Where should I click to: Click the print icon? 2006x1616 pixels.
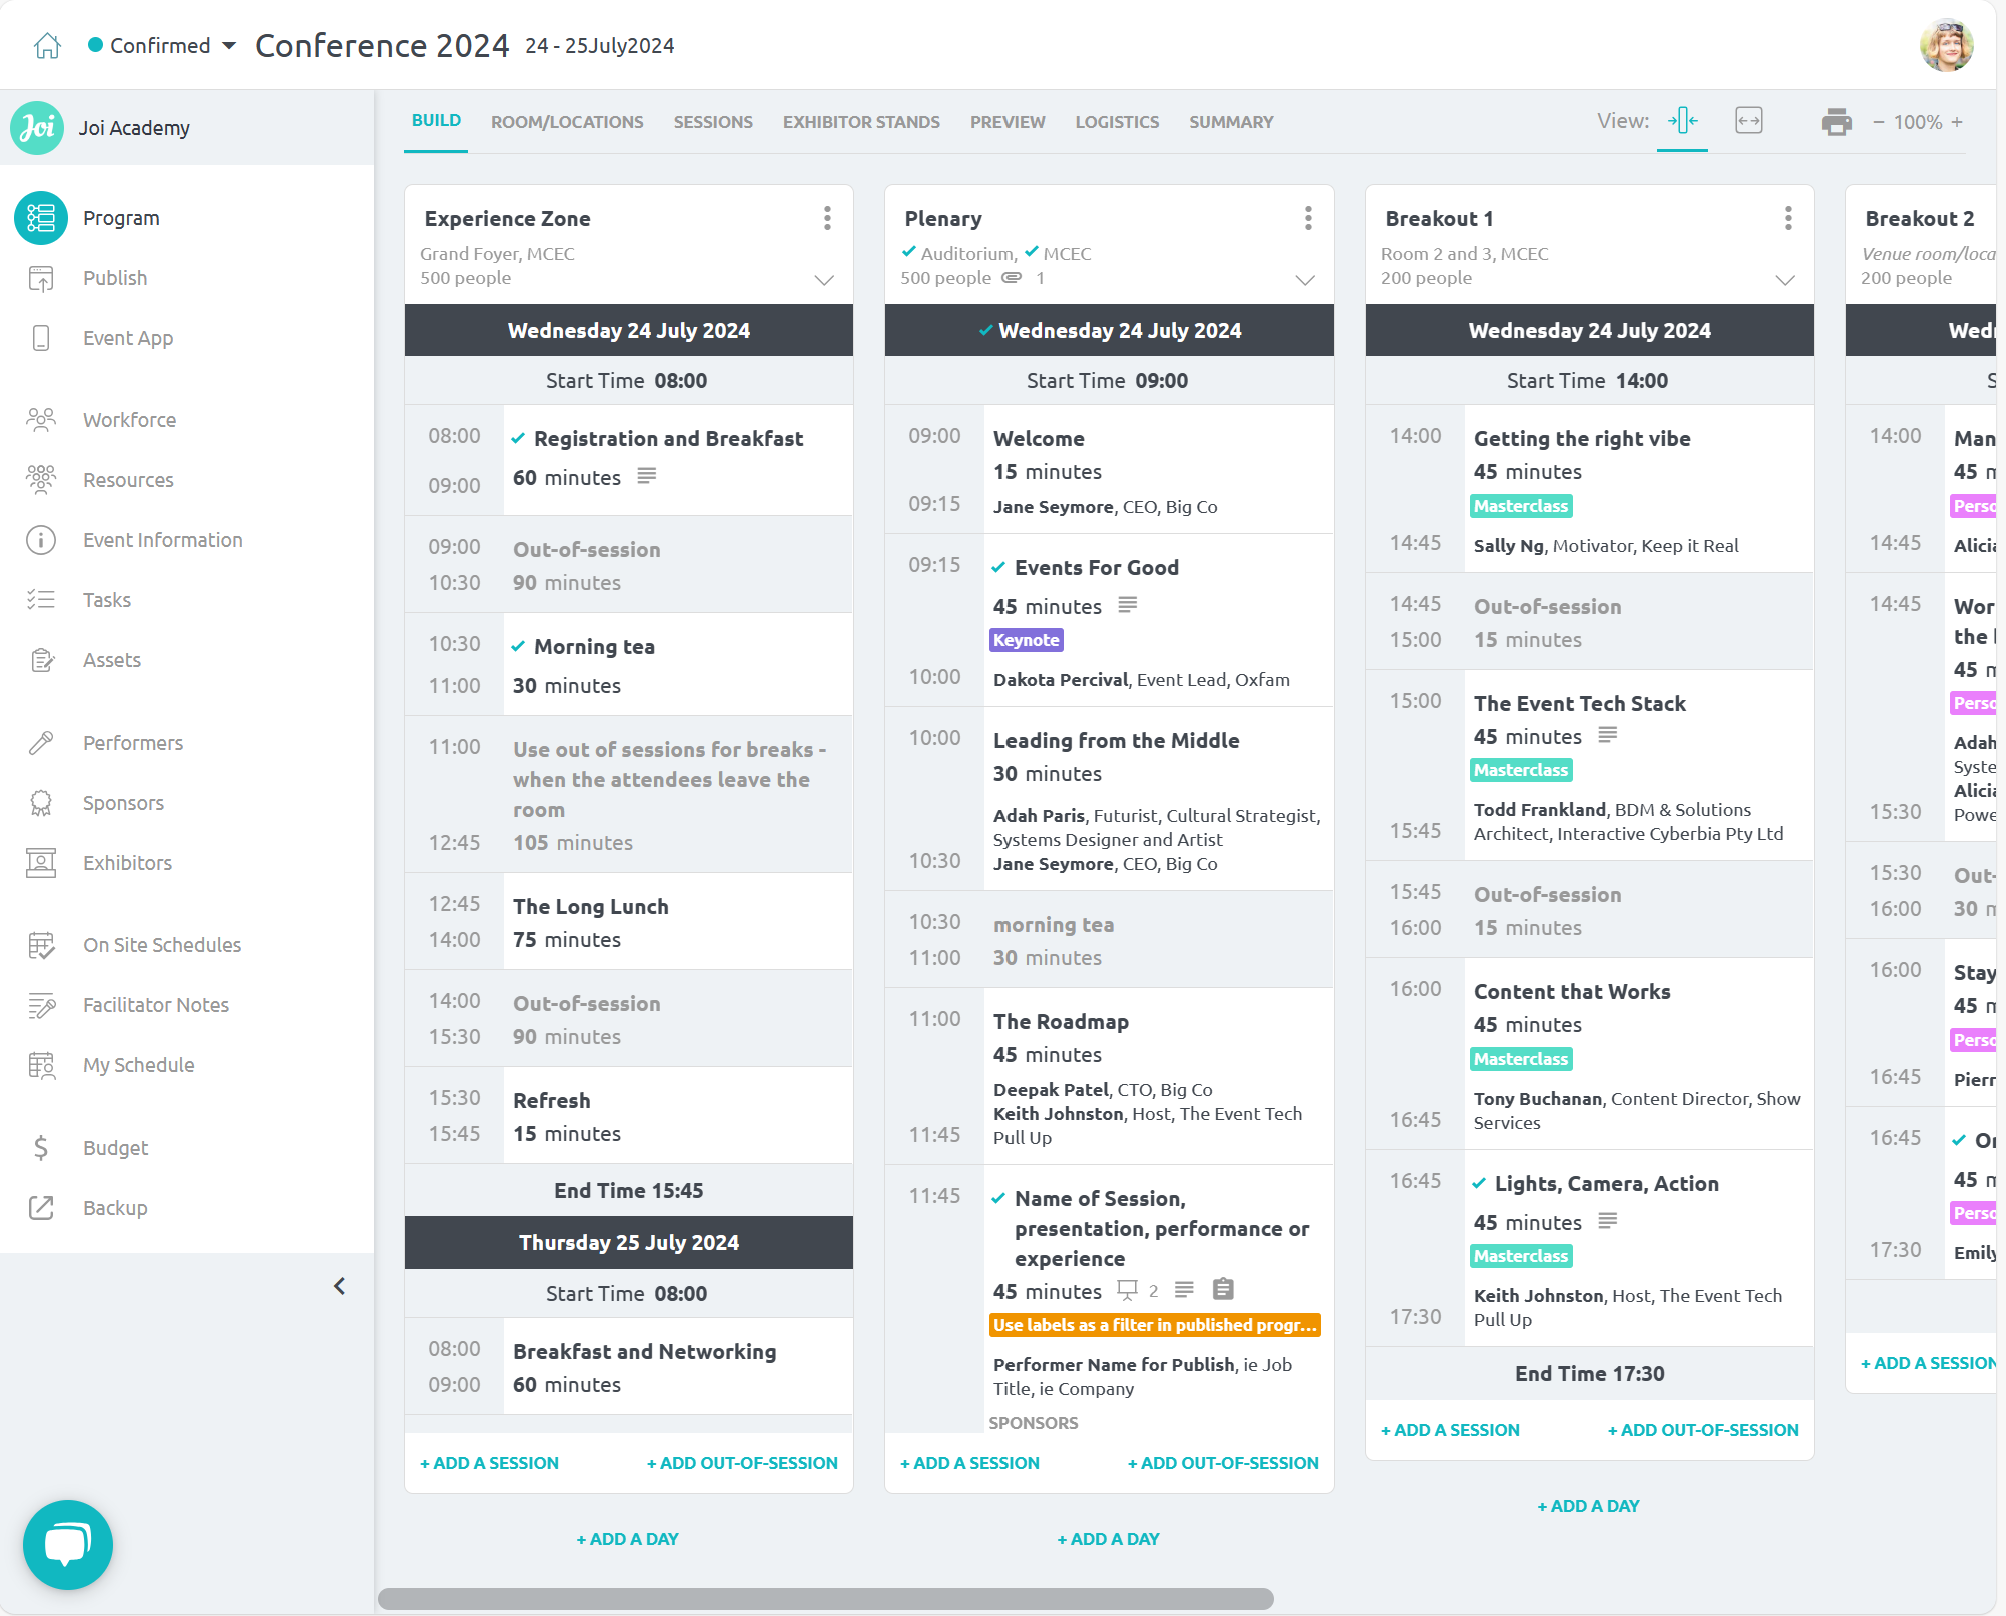tap(1836, 122)
